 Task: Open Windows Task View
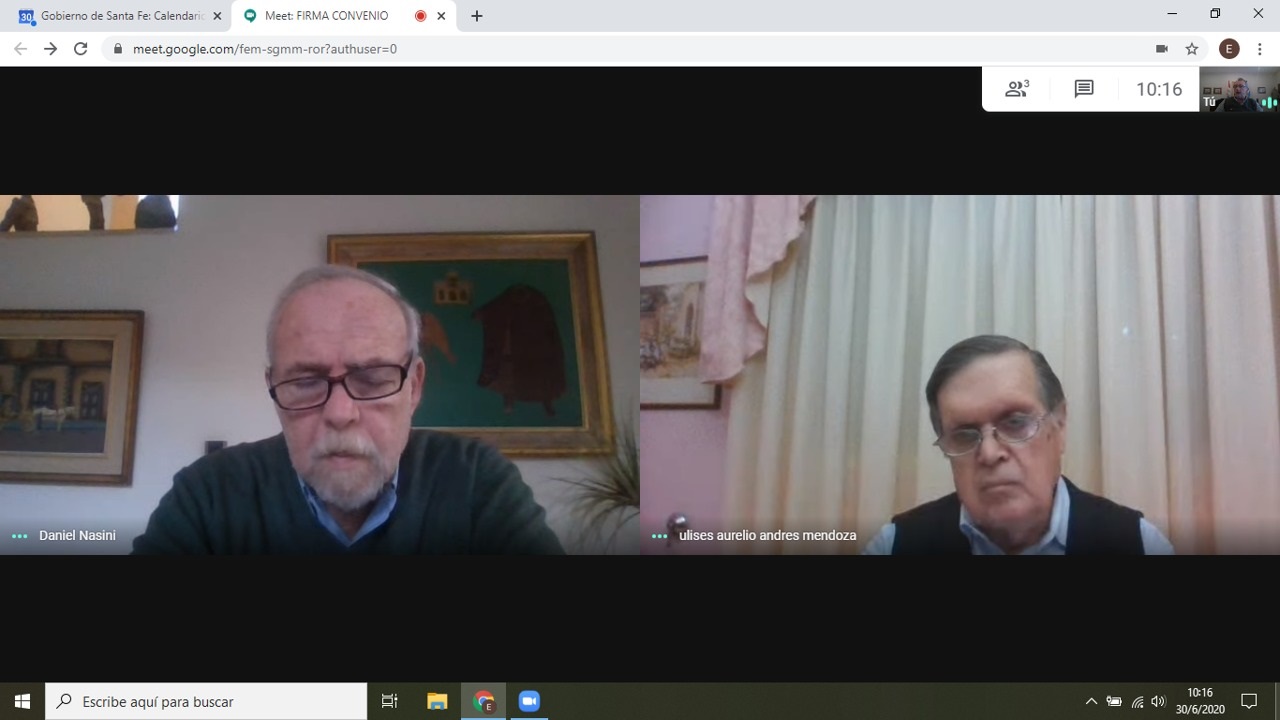pos(390,701)
